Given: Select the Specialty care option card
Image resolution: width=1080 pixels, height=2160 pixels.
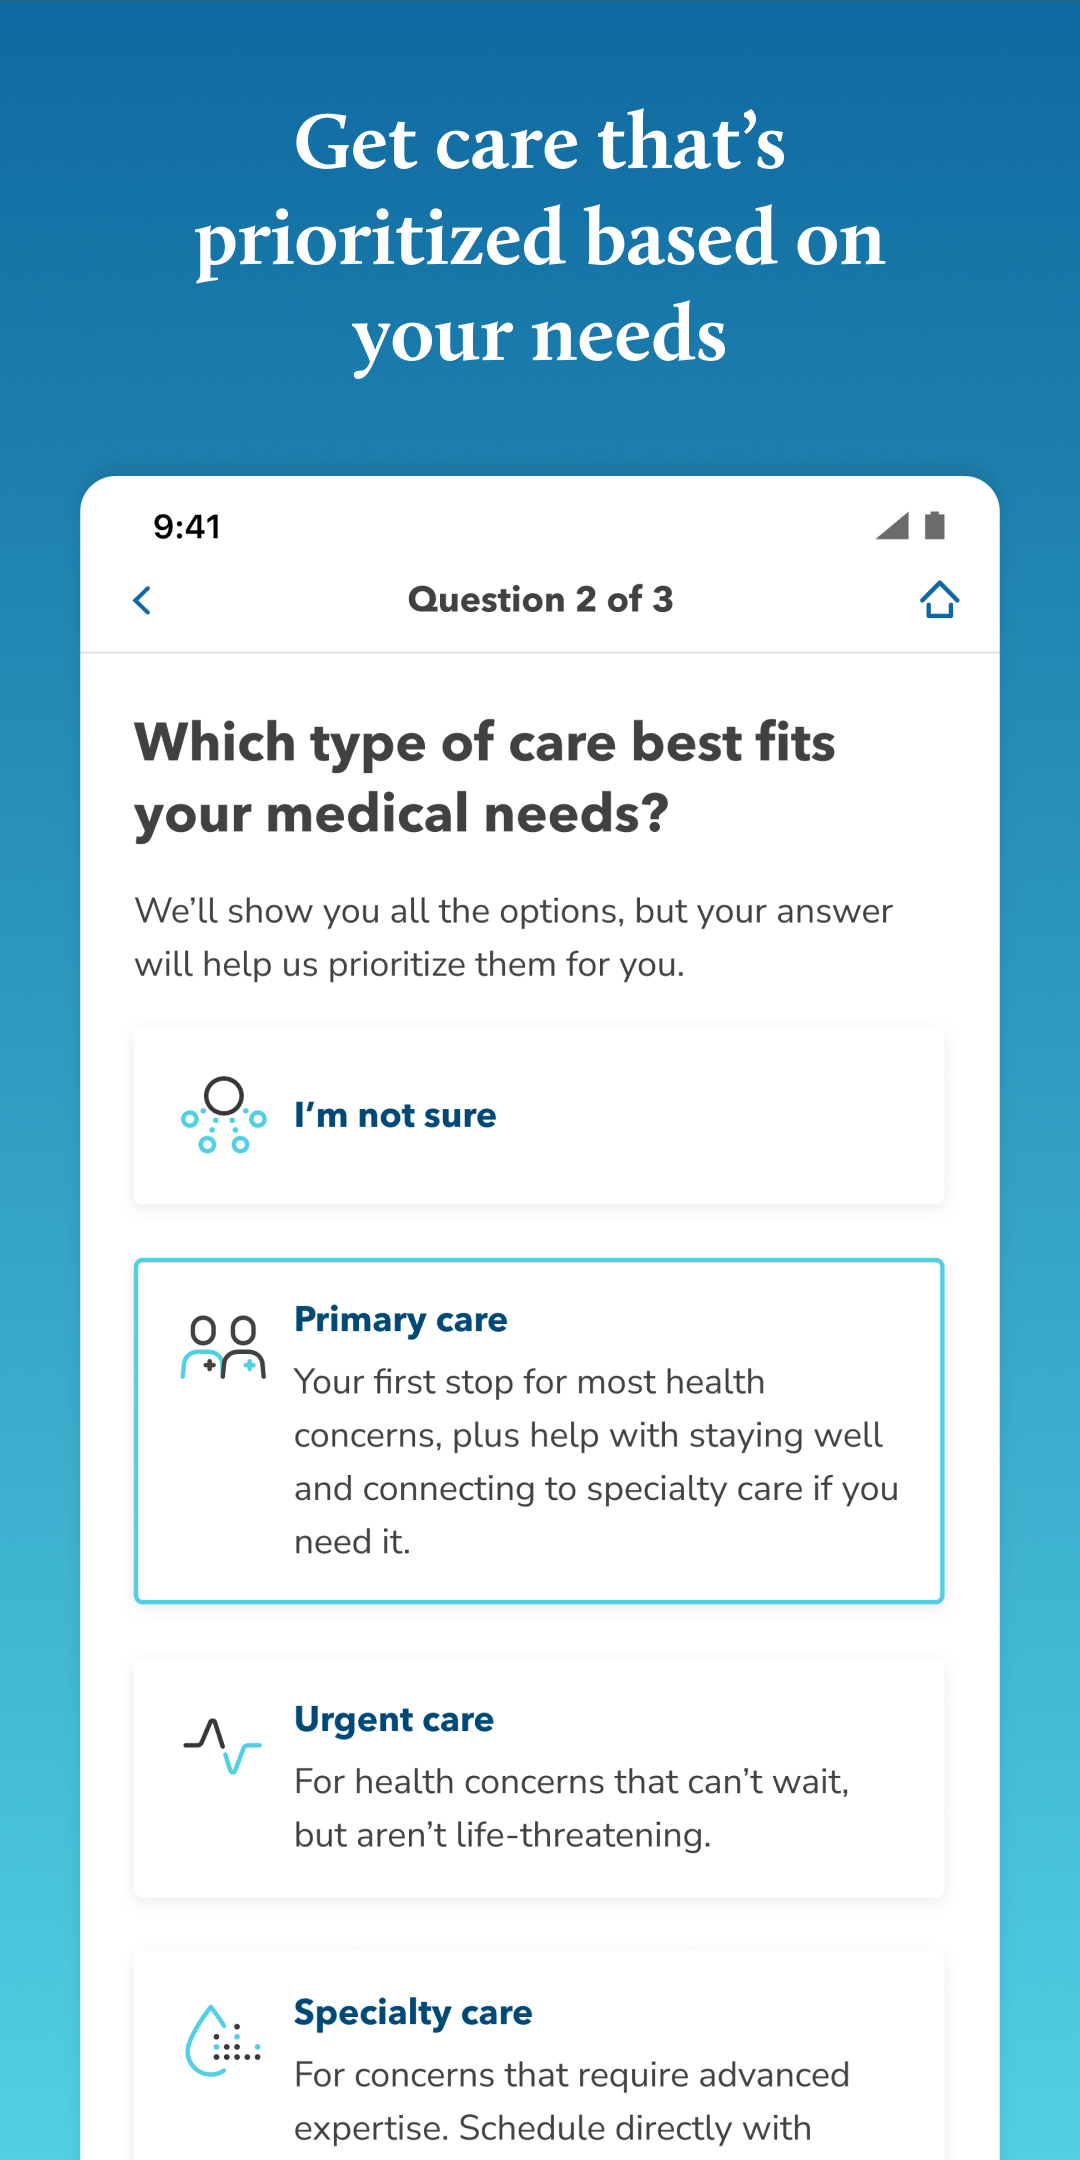Looking at the screenshot, I should click(539, 2056).
